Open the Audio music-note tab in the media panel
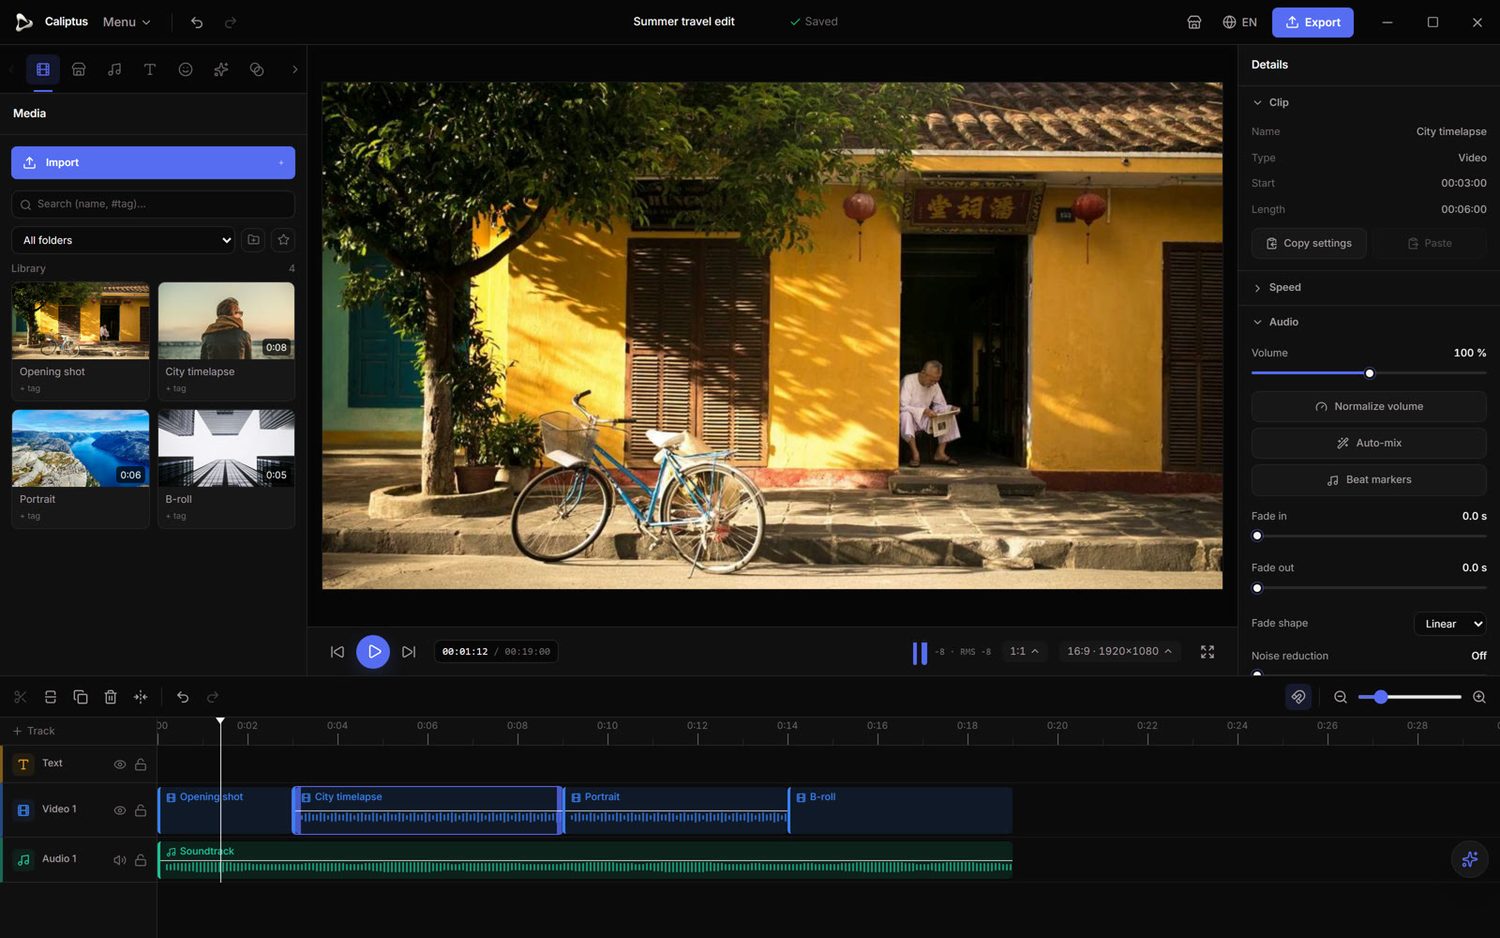This screenshot has width=1500, height=938. point(114,69)
